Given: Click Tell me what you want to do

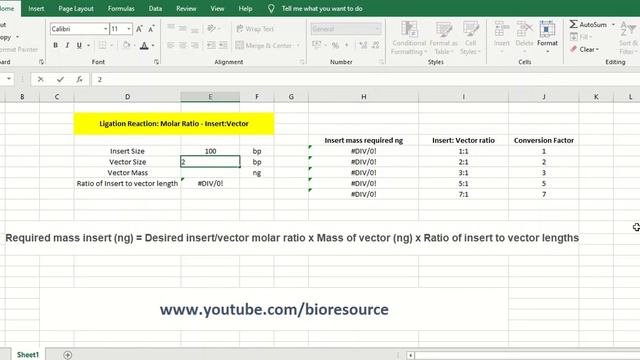Looking at the screenshot, I should point(322,9).
